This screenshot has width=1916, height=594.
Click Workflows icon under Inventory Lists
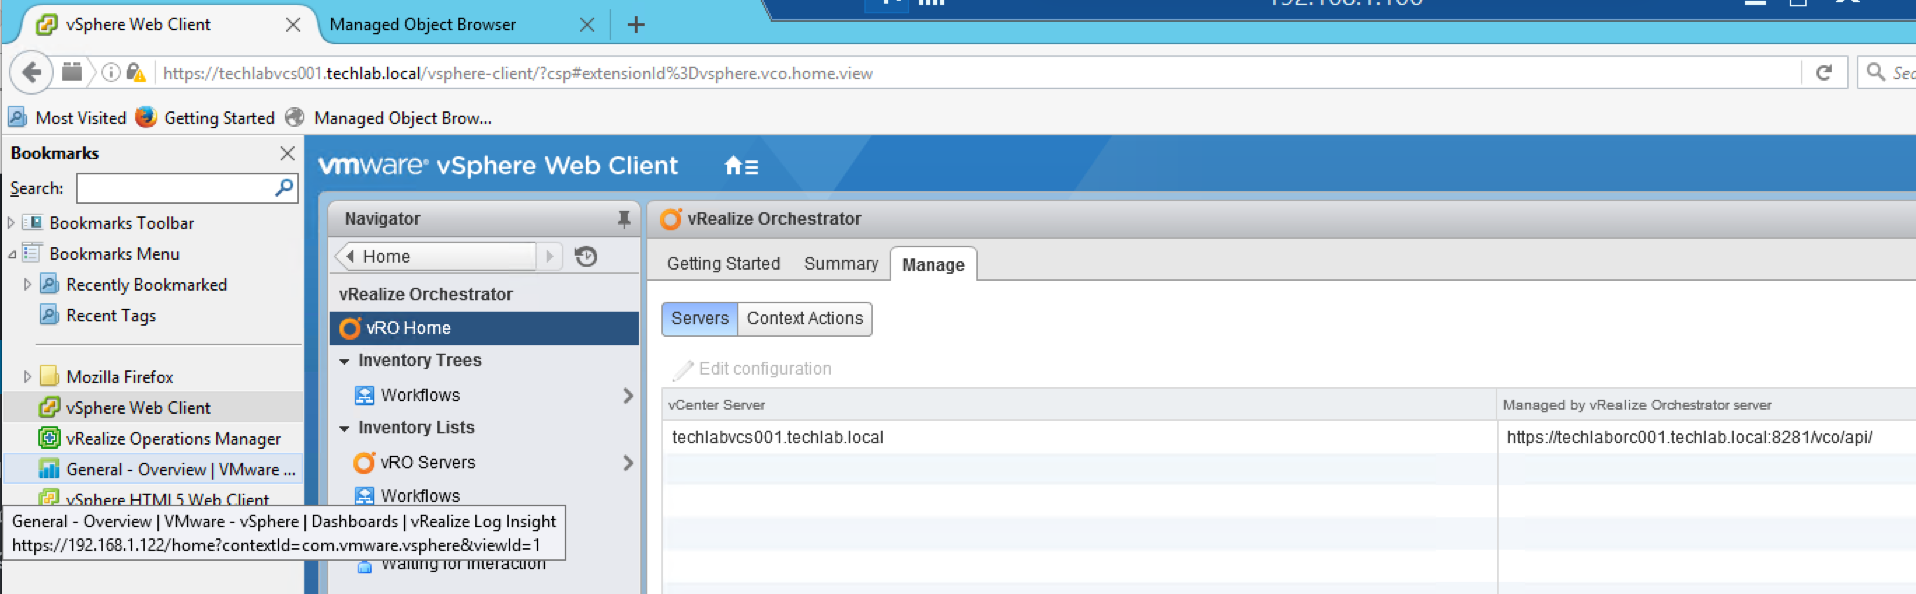pos(364,495)
